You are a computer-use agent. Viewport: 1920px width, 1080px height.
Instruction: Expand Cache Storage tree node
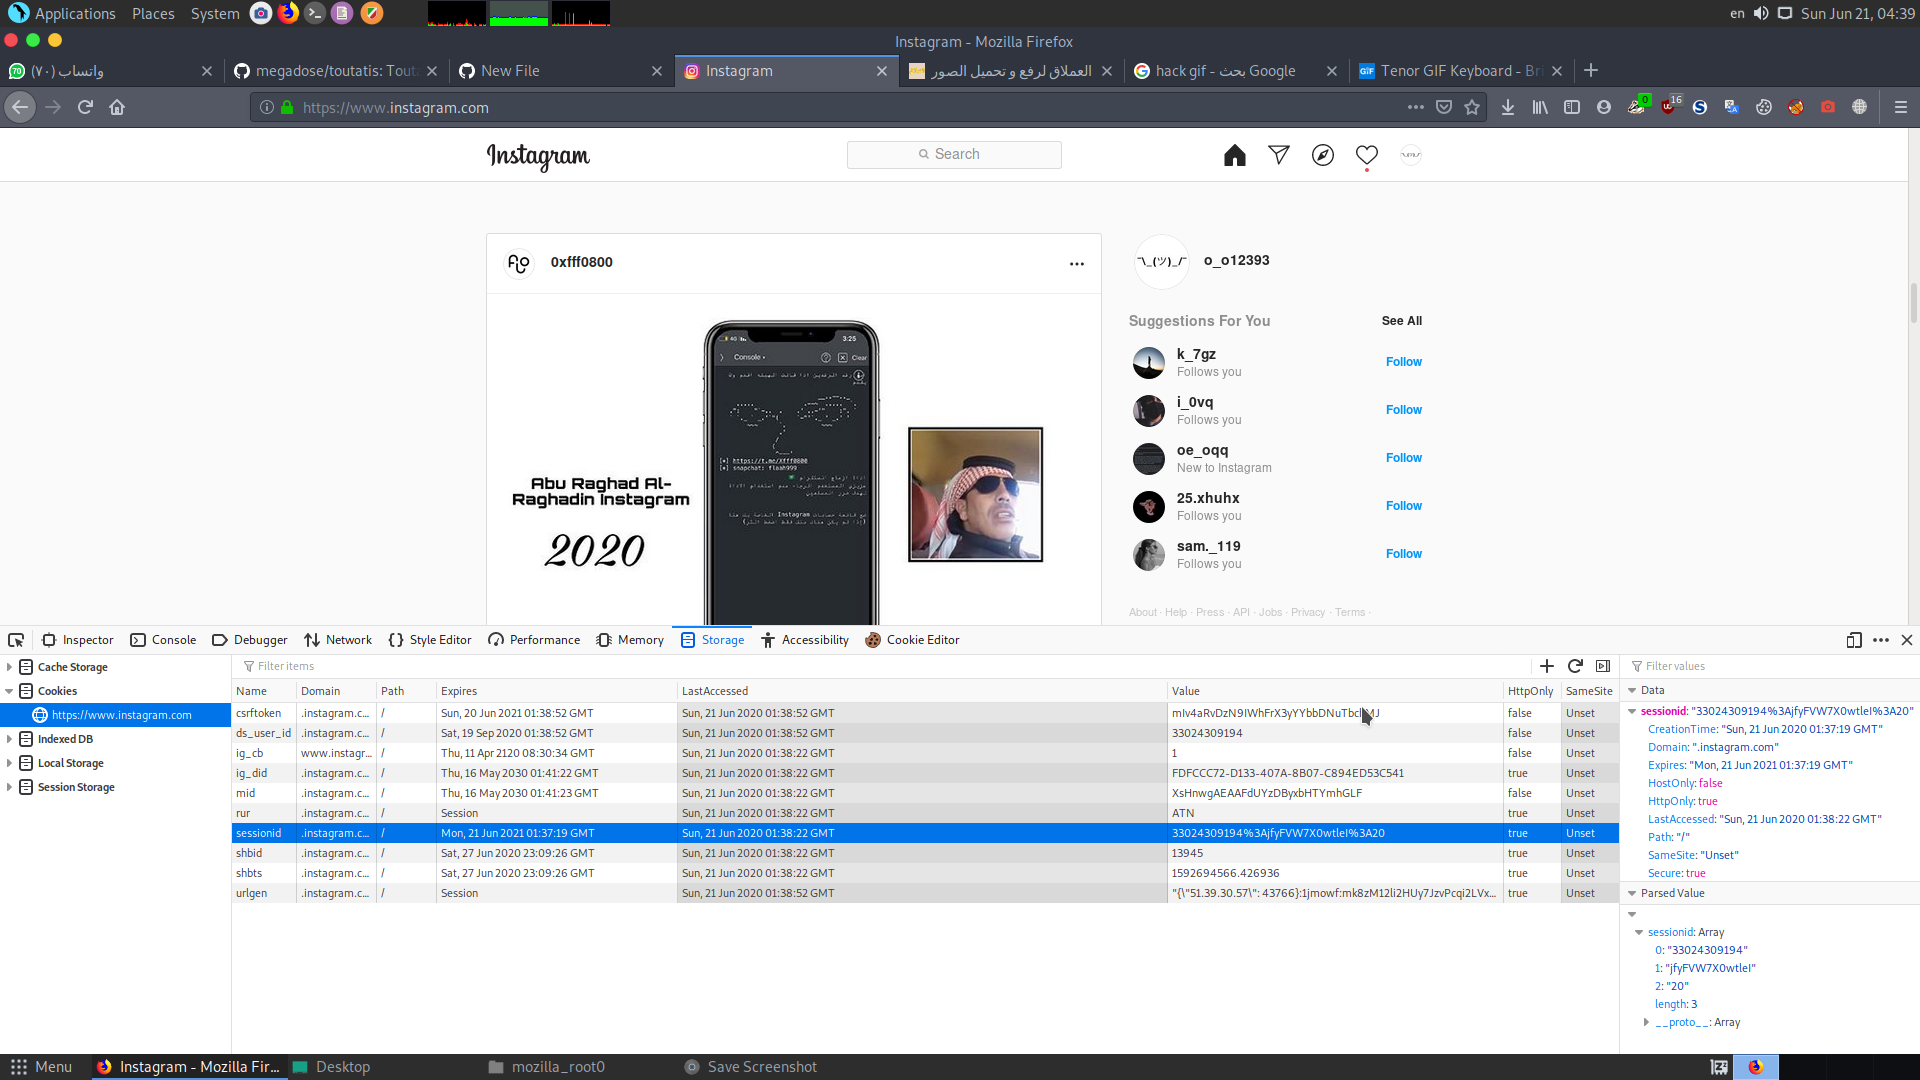(x=9, y=667)
